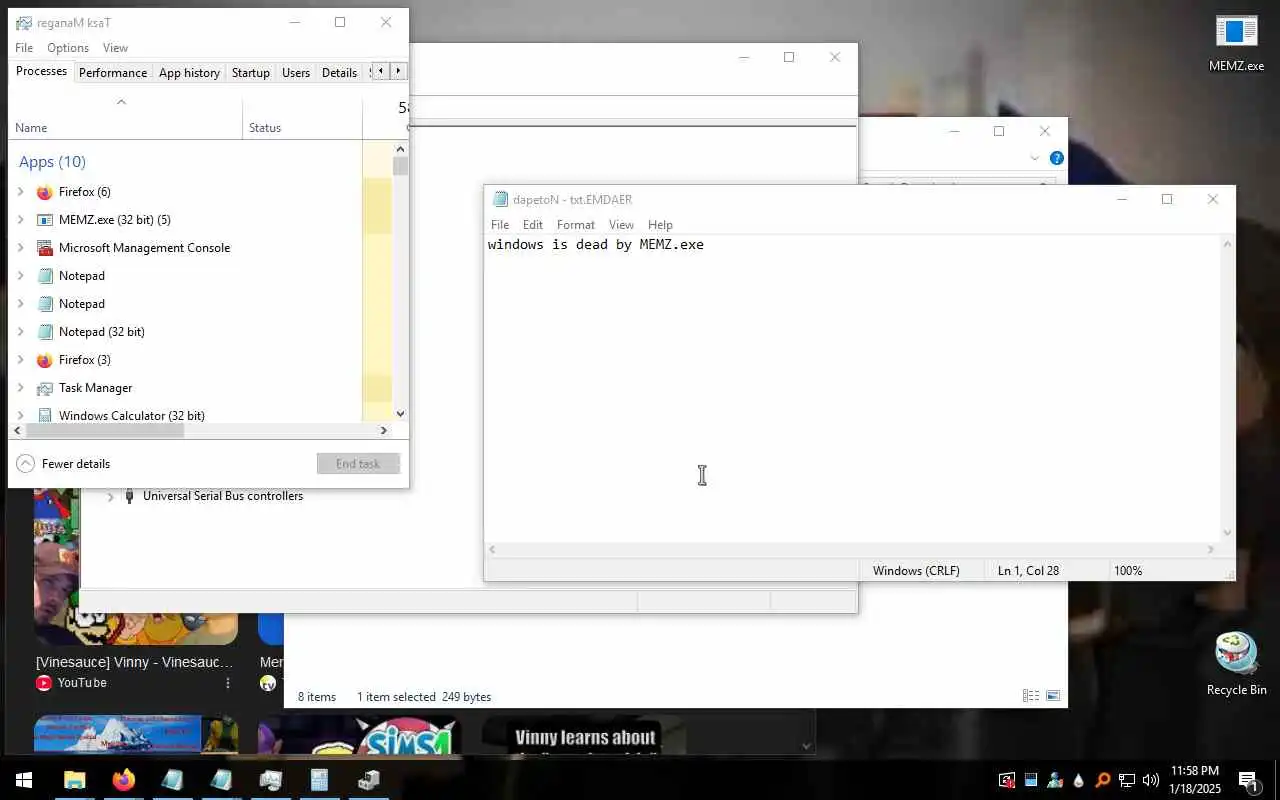Screen dimensions: 1280x800
Task: Click the Firefox (6) app icon in Task Manager
Action: tap(44, 192)
